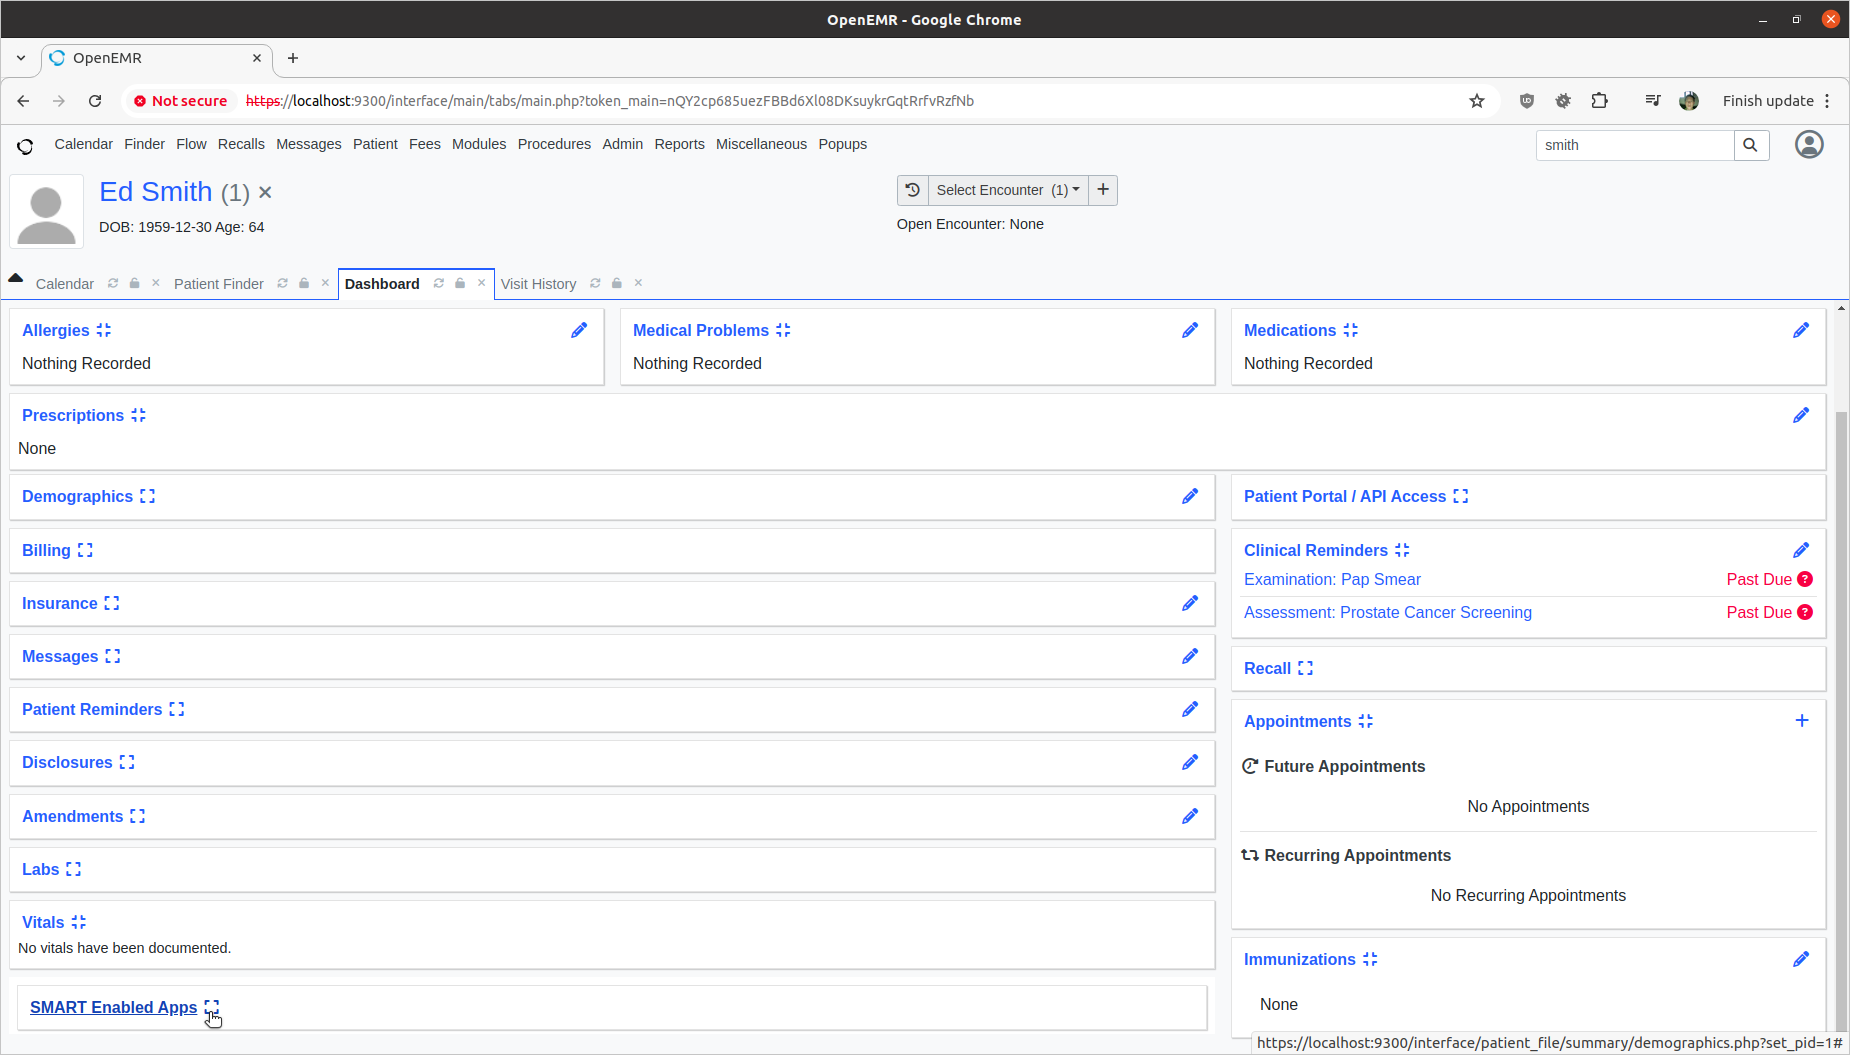
Task: Click the new encounter plus button
Action: coord(1103,190)
